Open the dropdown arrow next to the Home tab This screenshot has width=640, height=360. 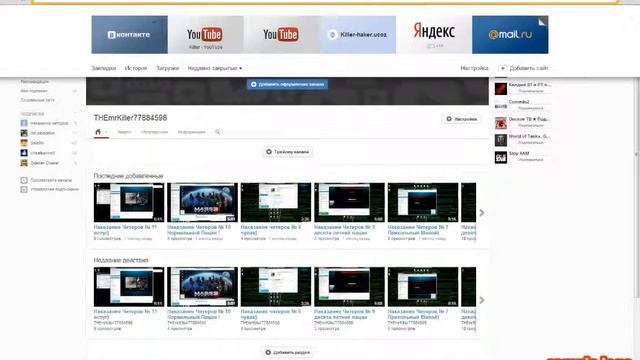click(x=106, y=132)
